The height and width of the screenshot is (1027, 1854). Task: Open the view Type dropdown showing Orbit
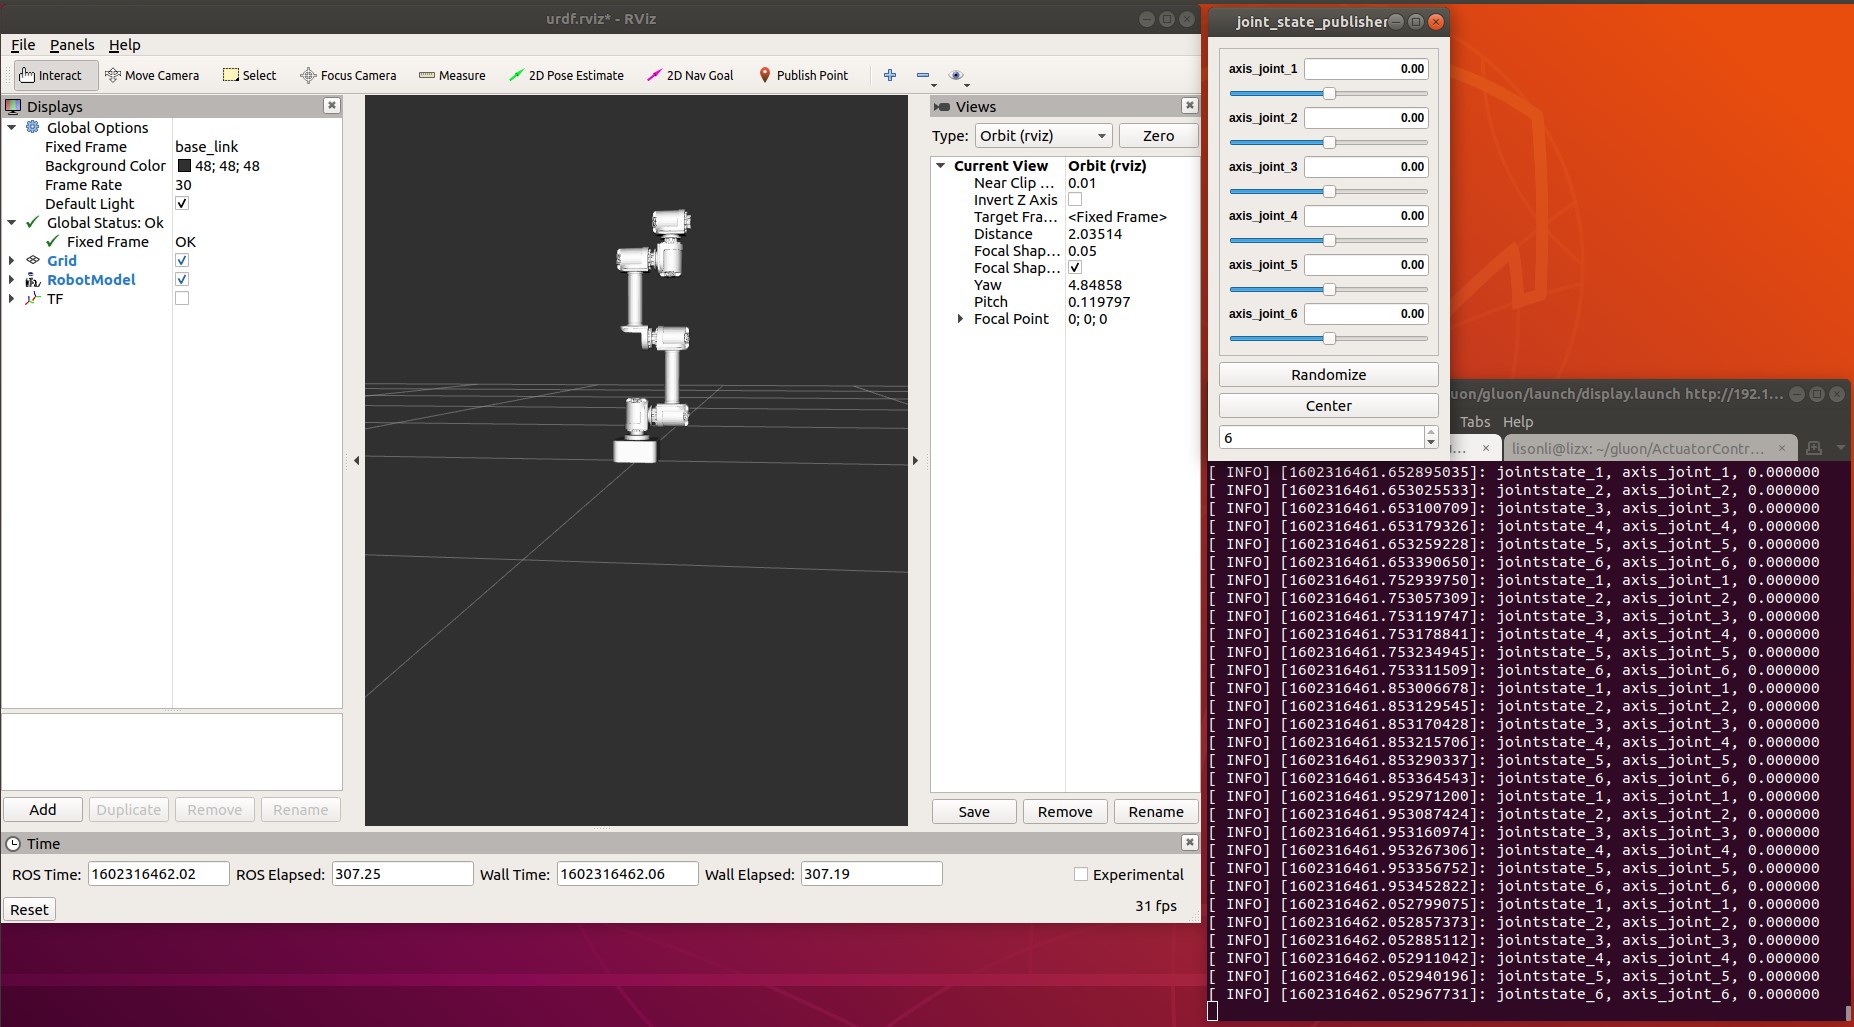pos(1042,135)
